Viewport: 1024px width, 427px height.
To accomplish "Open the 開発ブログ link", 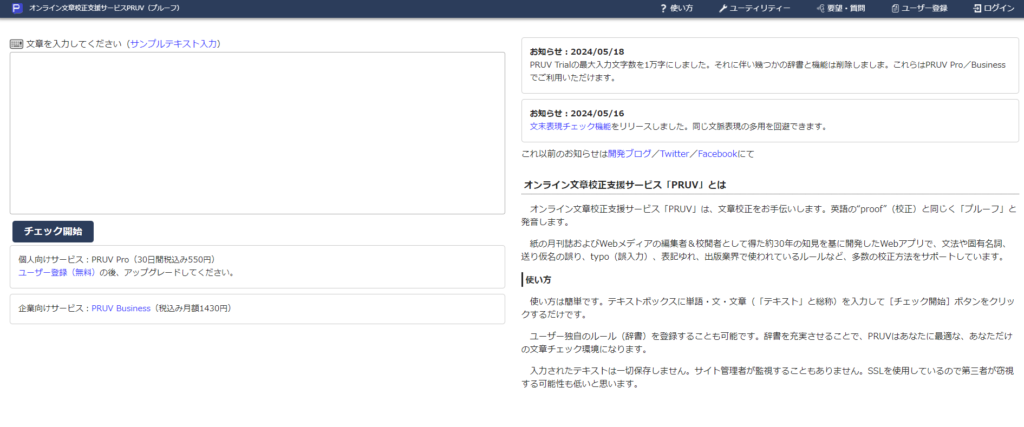I will (x=630, y=153).
